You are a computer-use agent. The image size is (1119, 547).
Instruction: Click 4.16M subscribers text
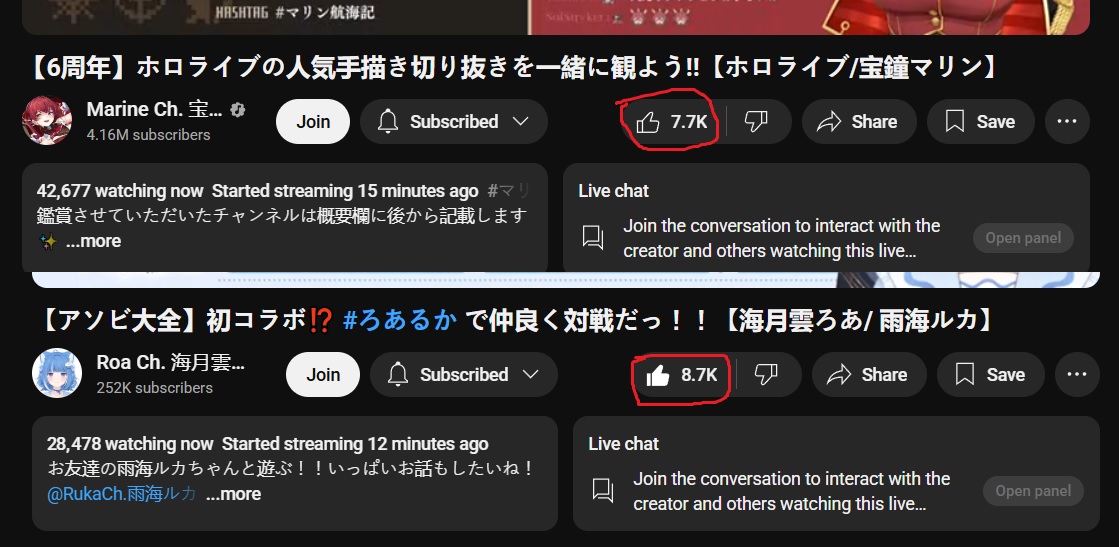[148, 135]
